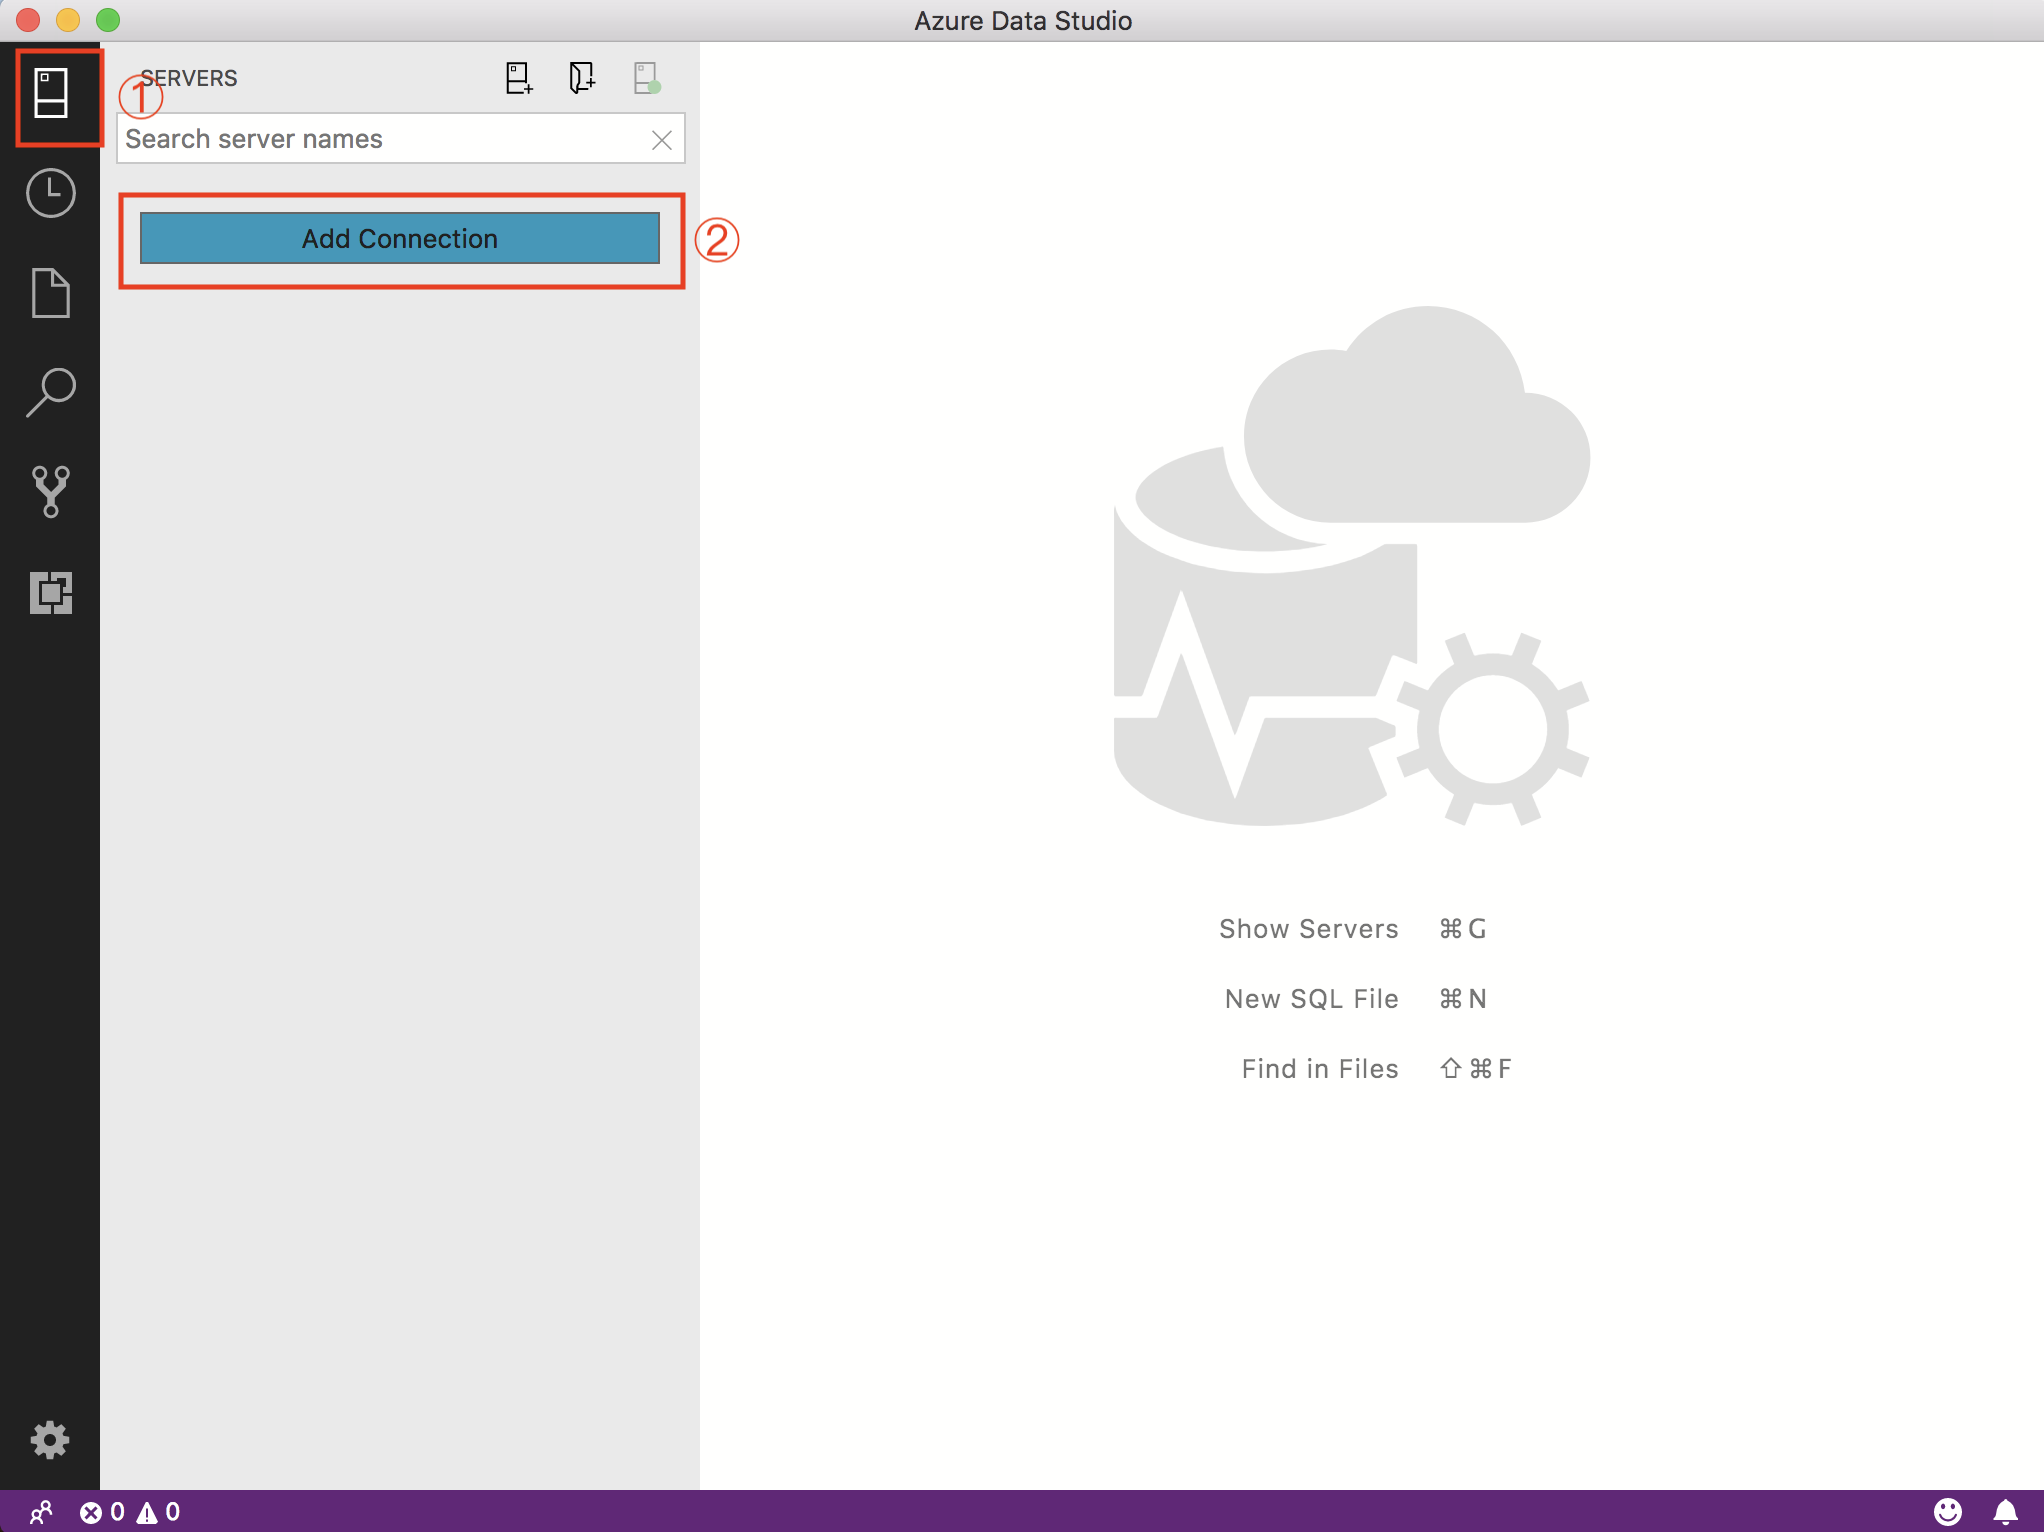Close the window with red button
The height and width of the screenshot is (1532, 2044).
(x=28, y=20)
